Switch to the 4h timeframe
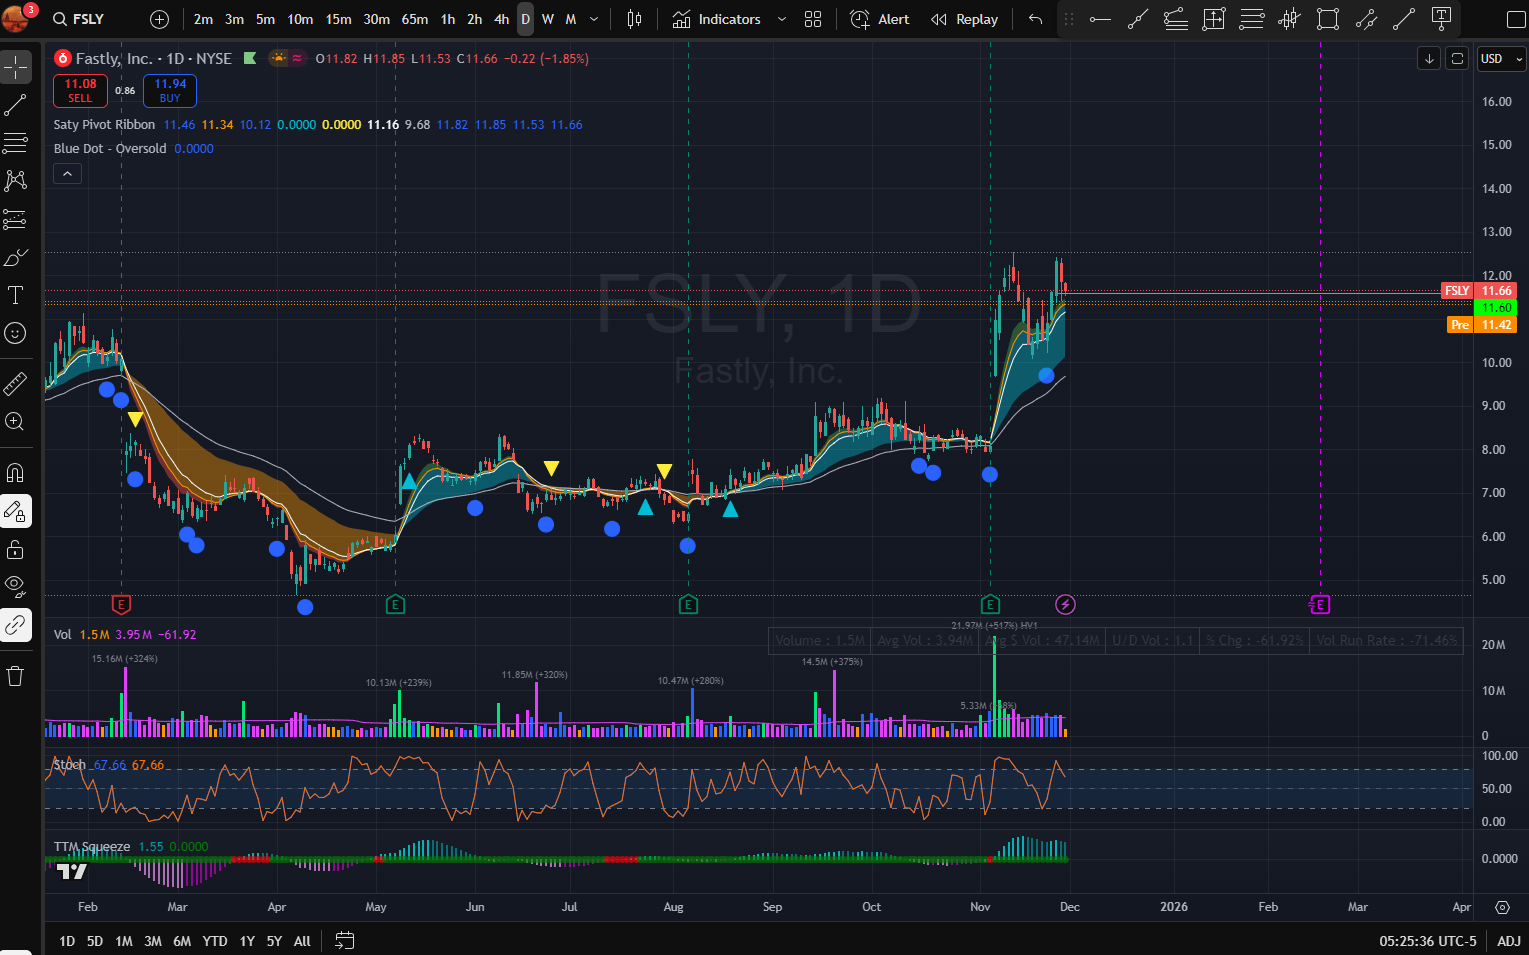Viewport: 1529px width, 955px height. click(502, 19)
